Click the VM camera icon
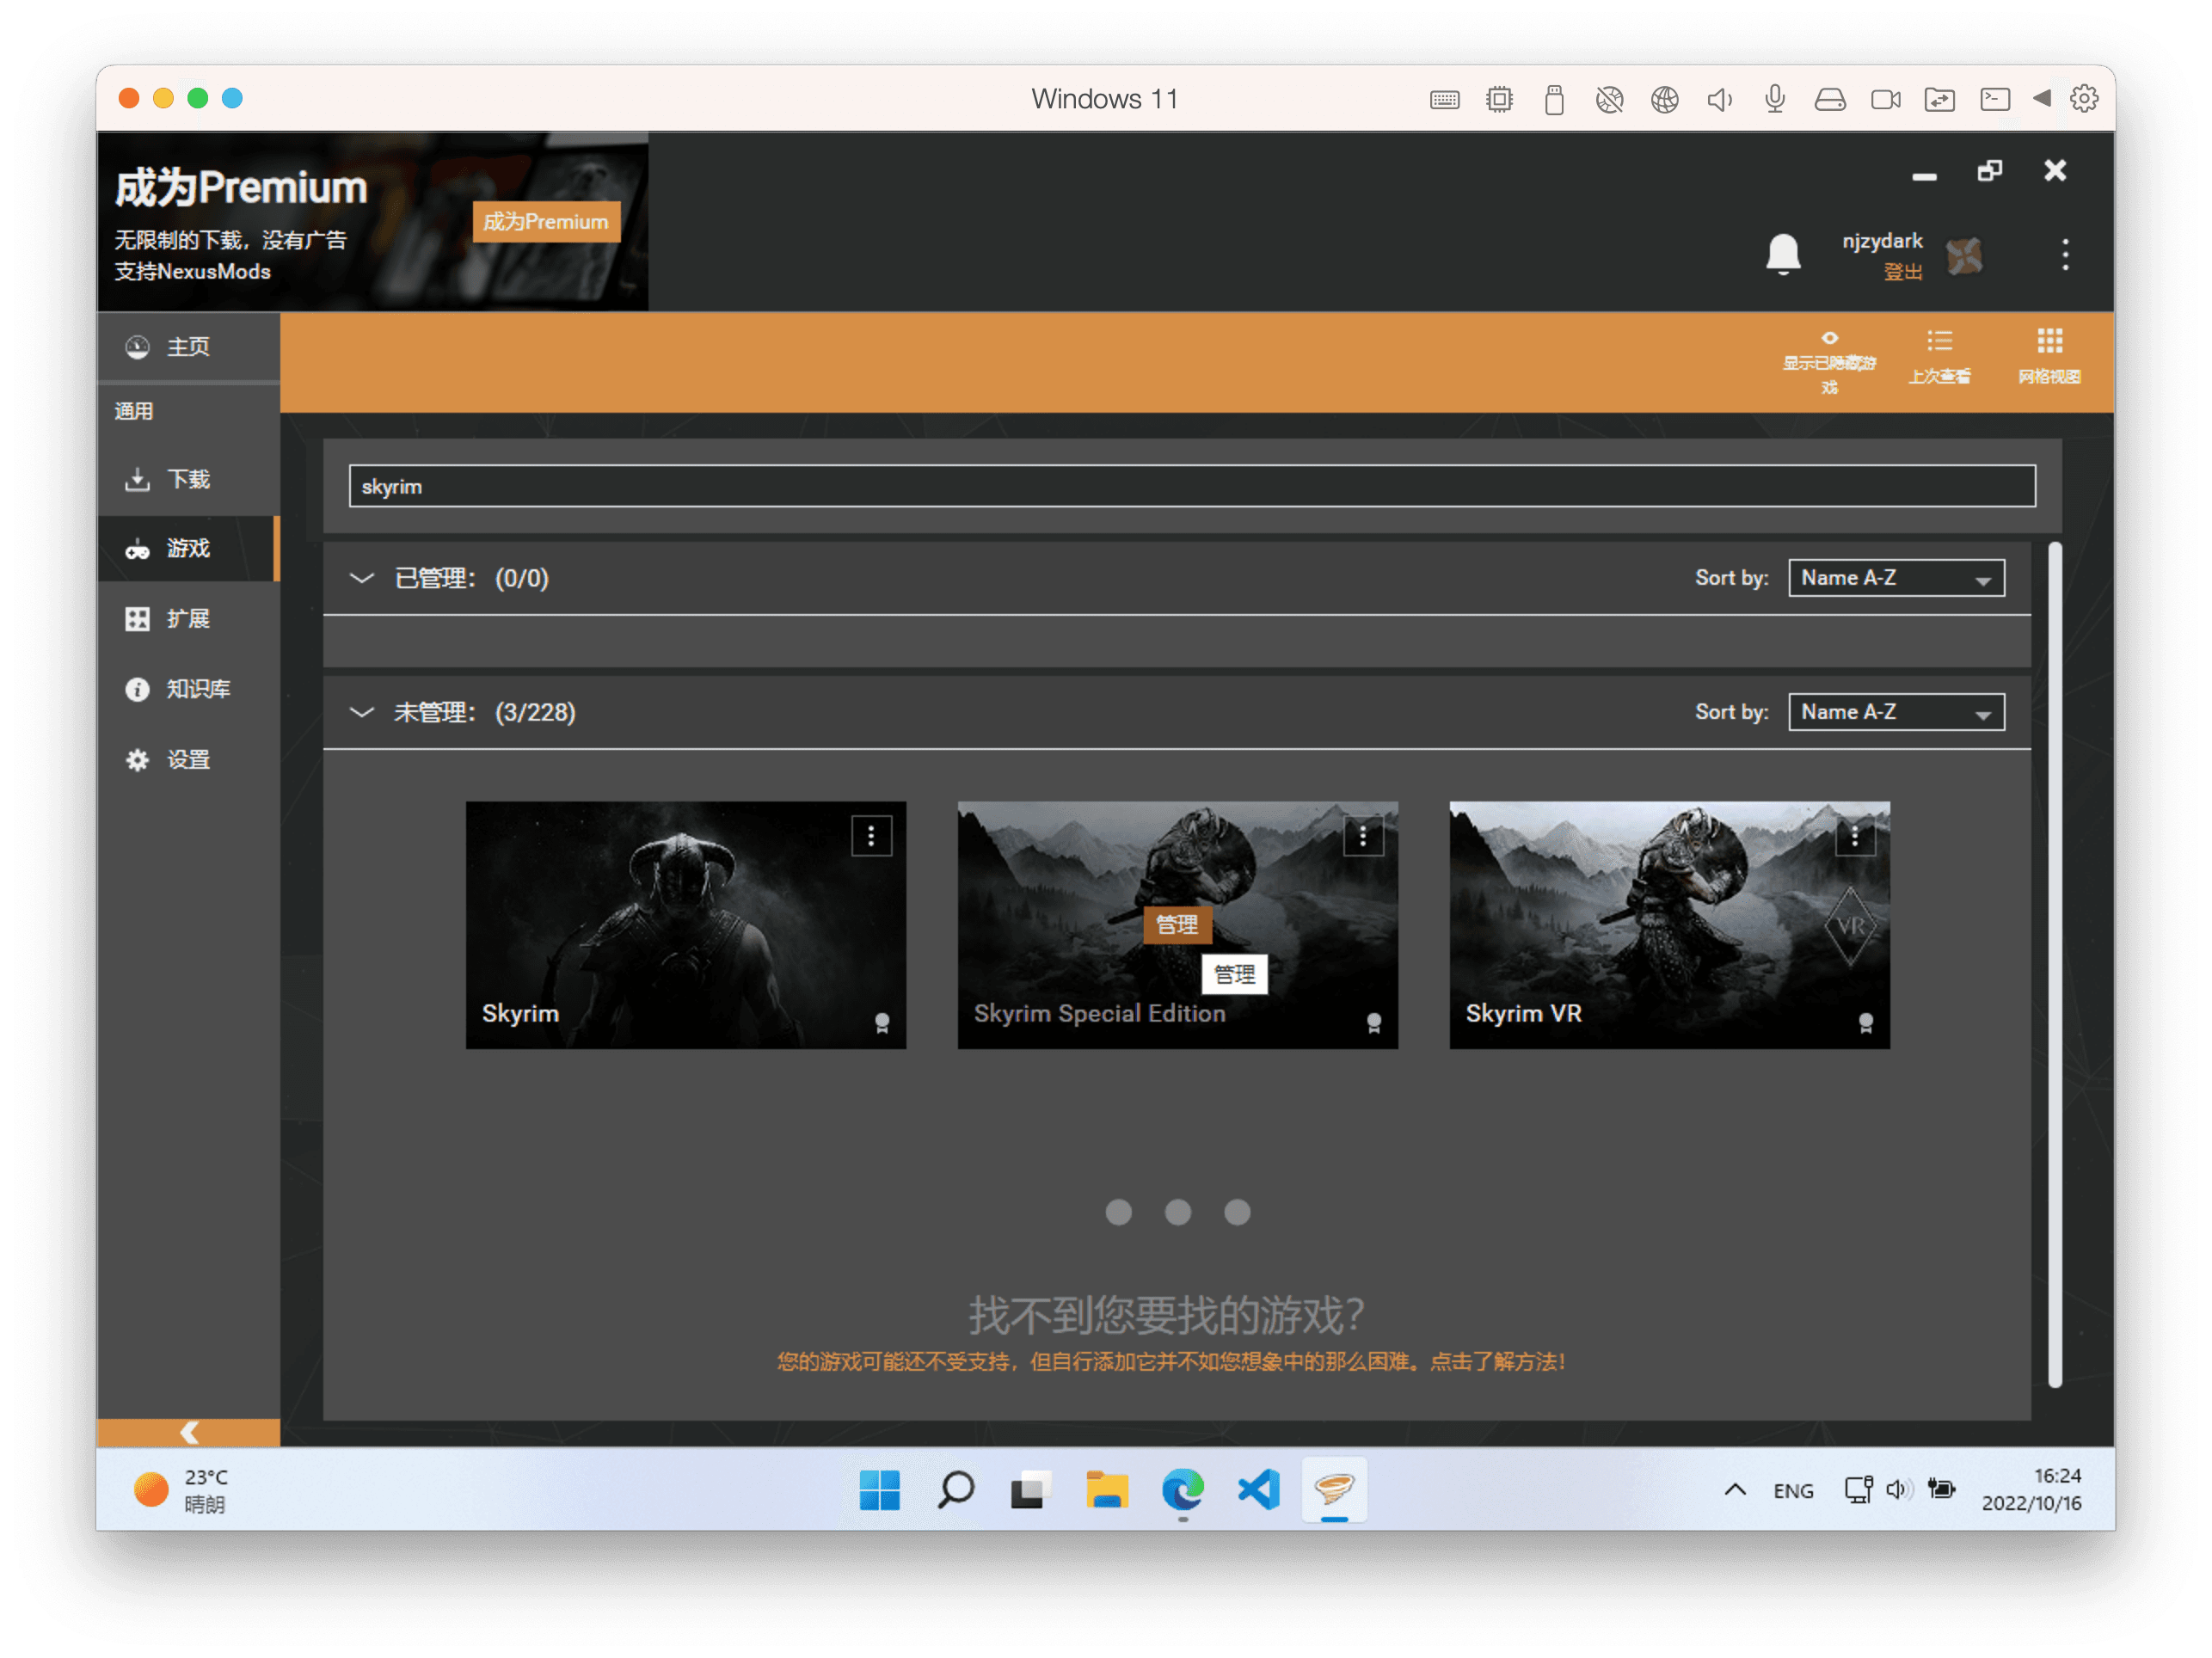Image resolution: width=2212 pixels, height=1658 pixels. 1885,99
